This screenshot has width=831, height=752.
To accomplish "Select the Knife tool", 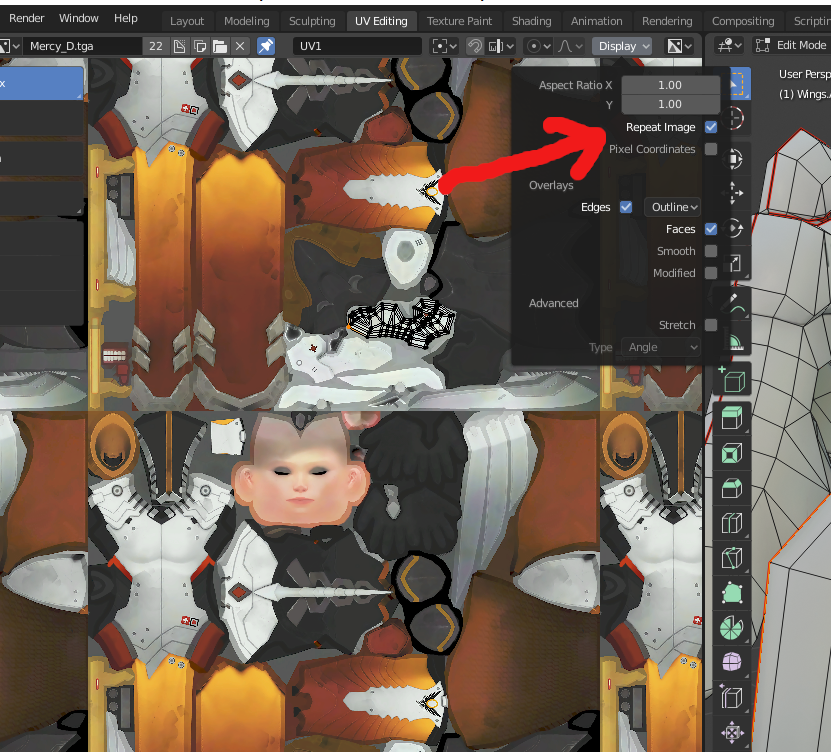I will tap(732, 558).
